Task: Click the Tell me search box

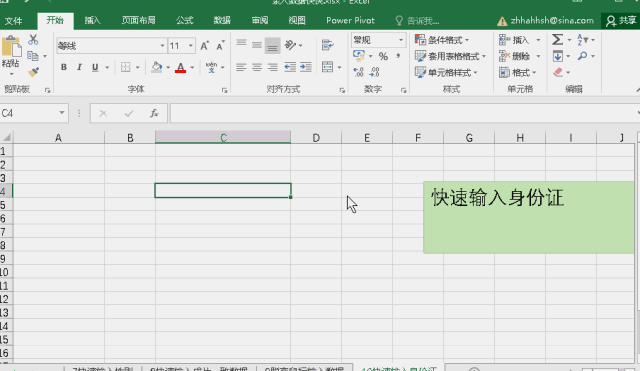Action: pyautogui.click(x=418, y=21)
